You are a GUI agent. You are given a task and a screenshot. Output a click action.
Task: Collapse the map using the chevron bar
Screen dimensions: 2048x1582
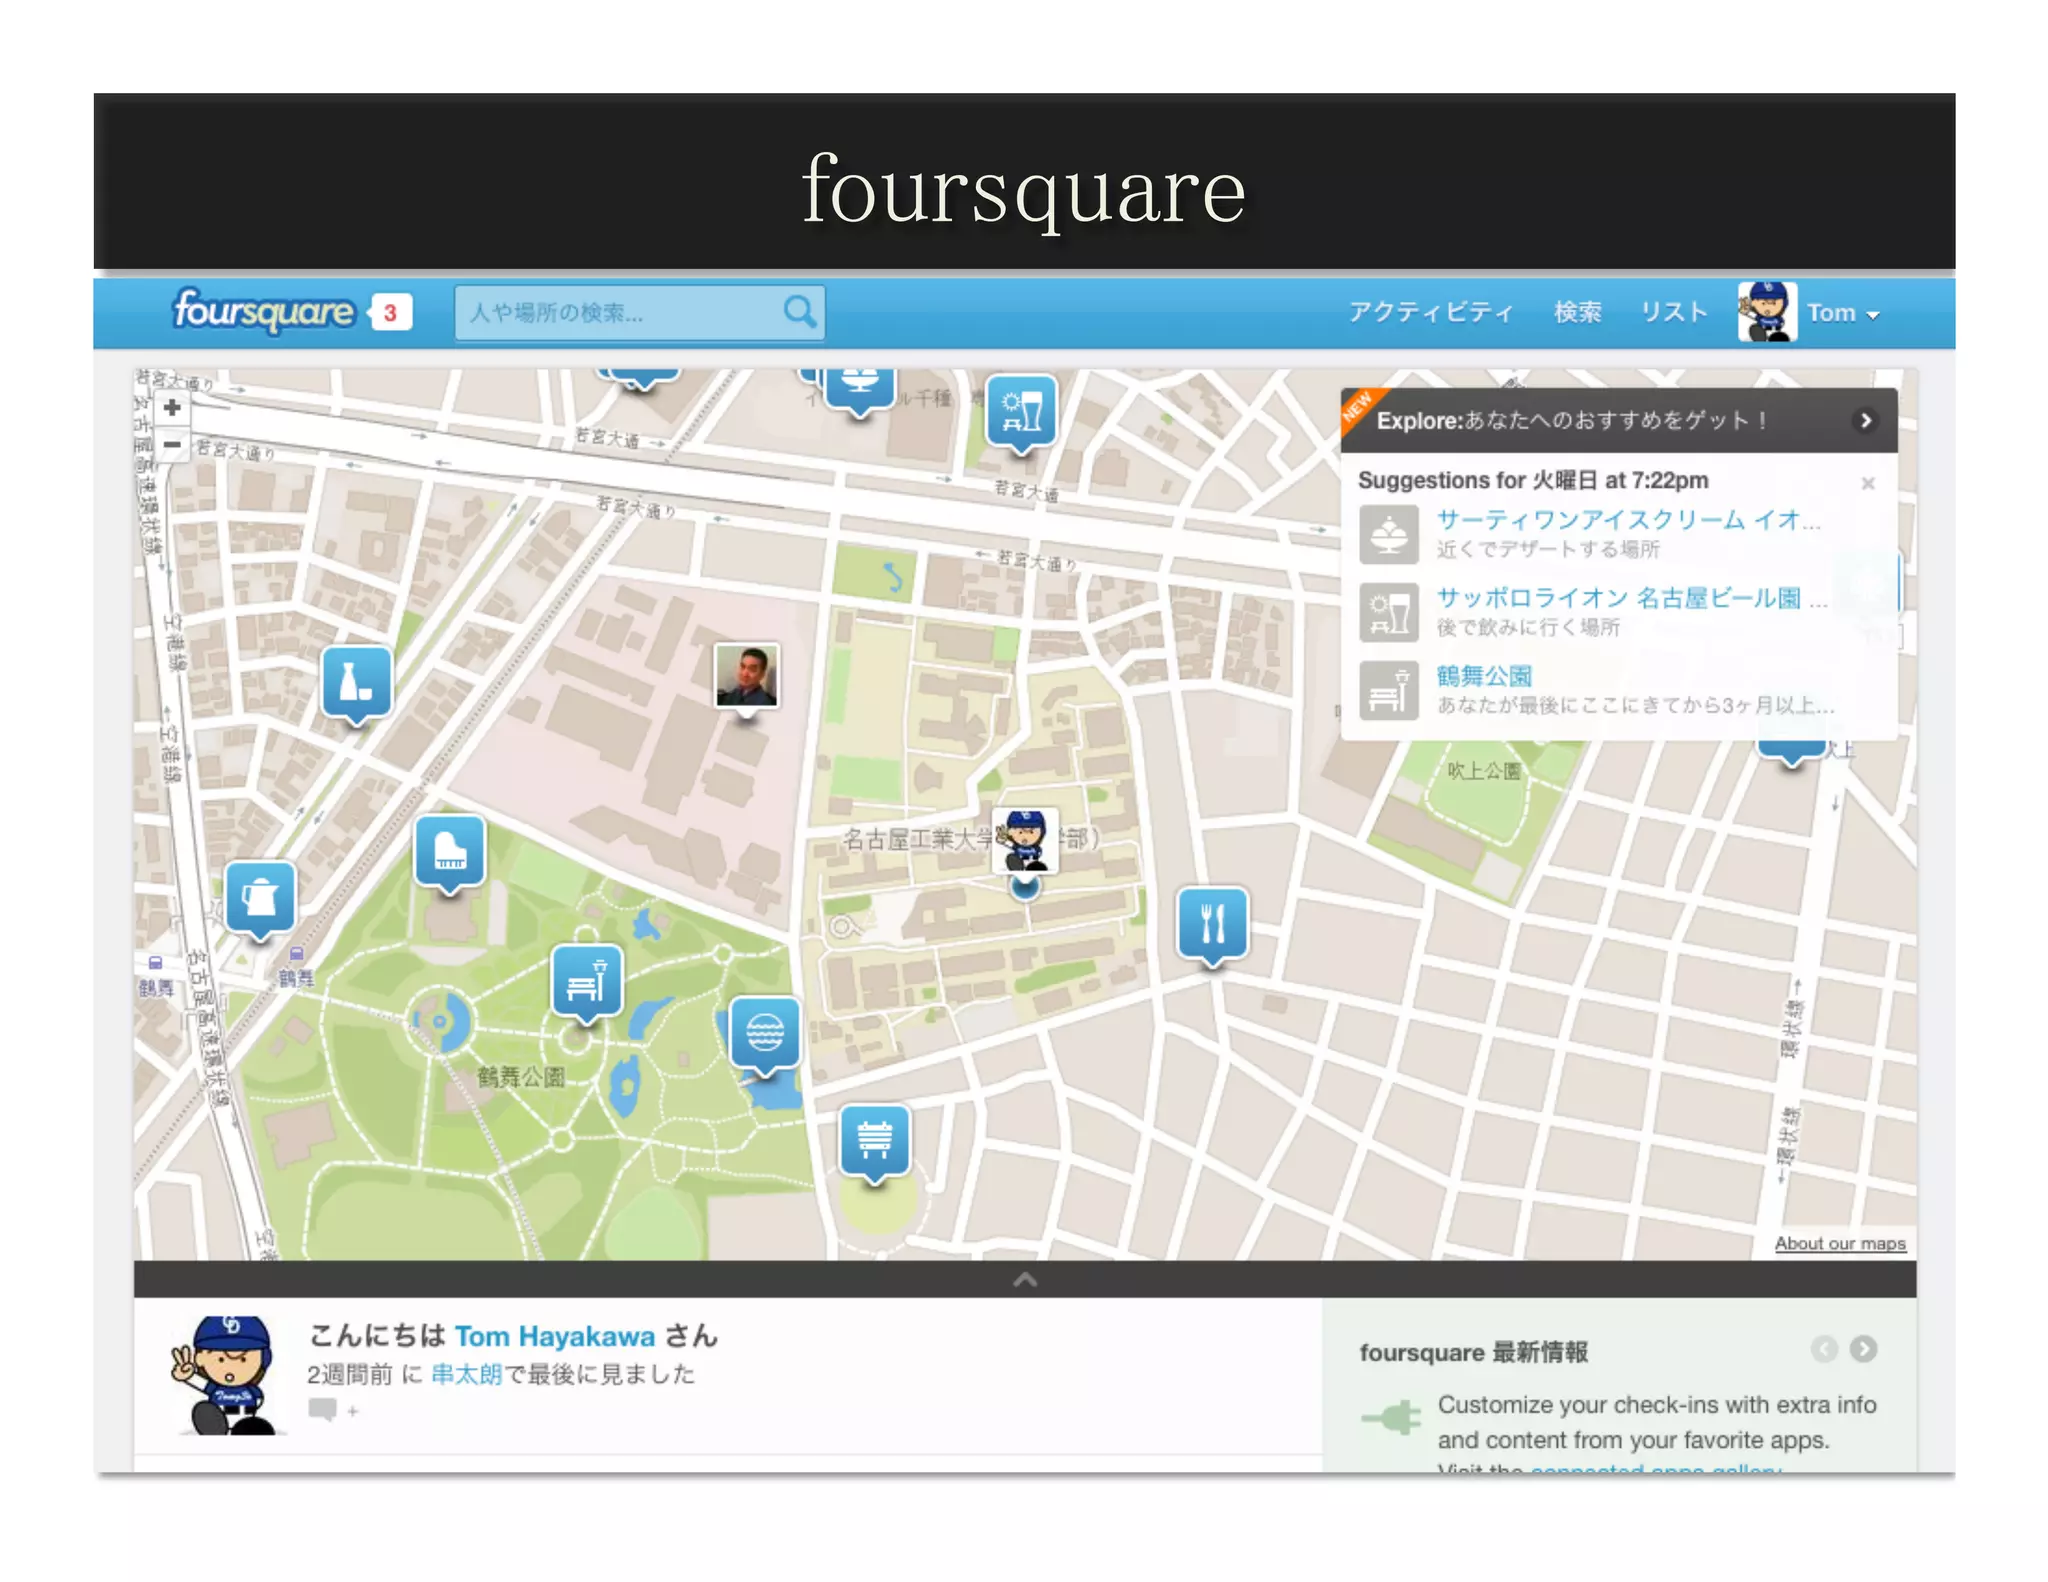coord(1025,1279)
